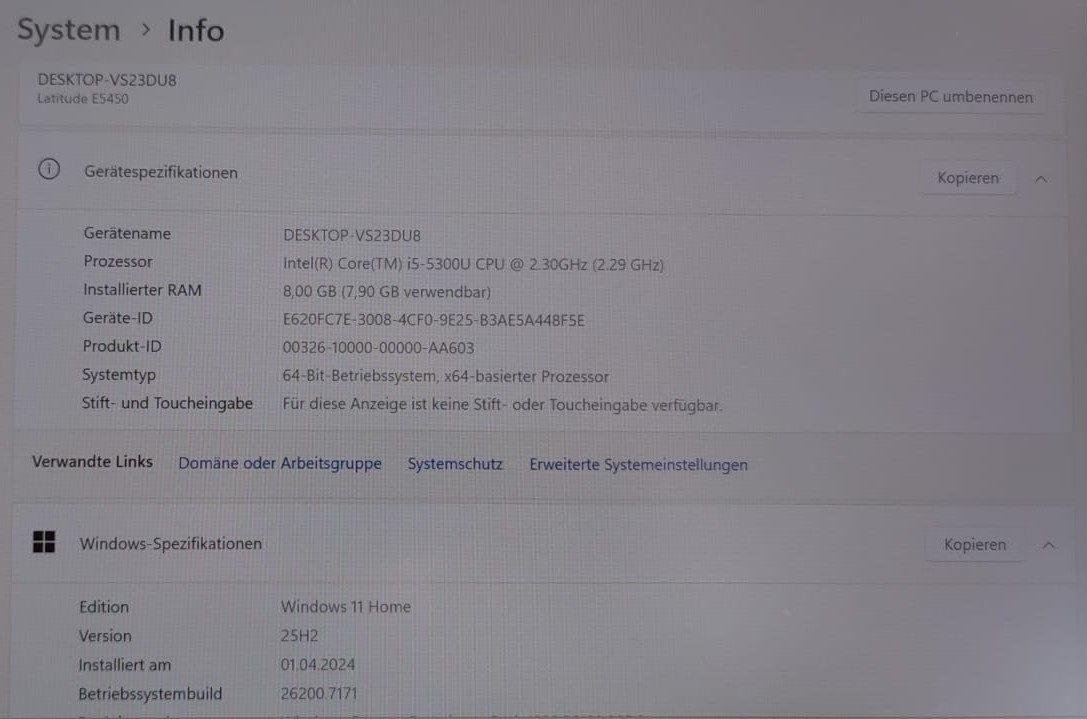
Task: Open Domäne oder Arbeitsgruppe link
Action: [x=280, y=463]
